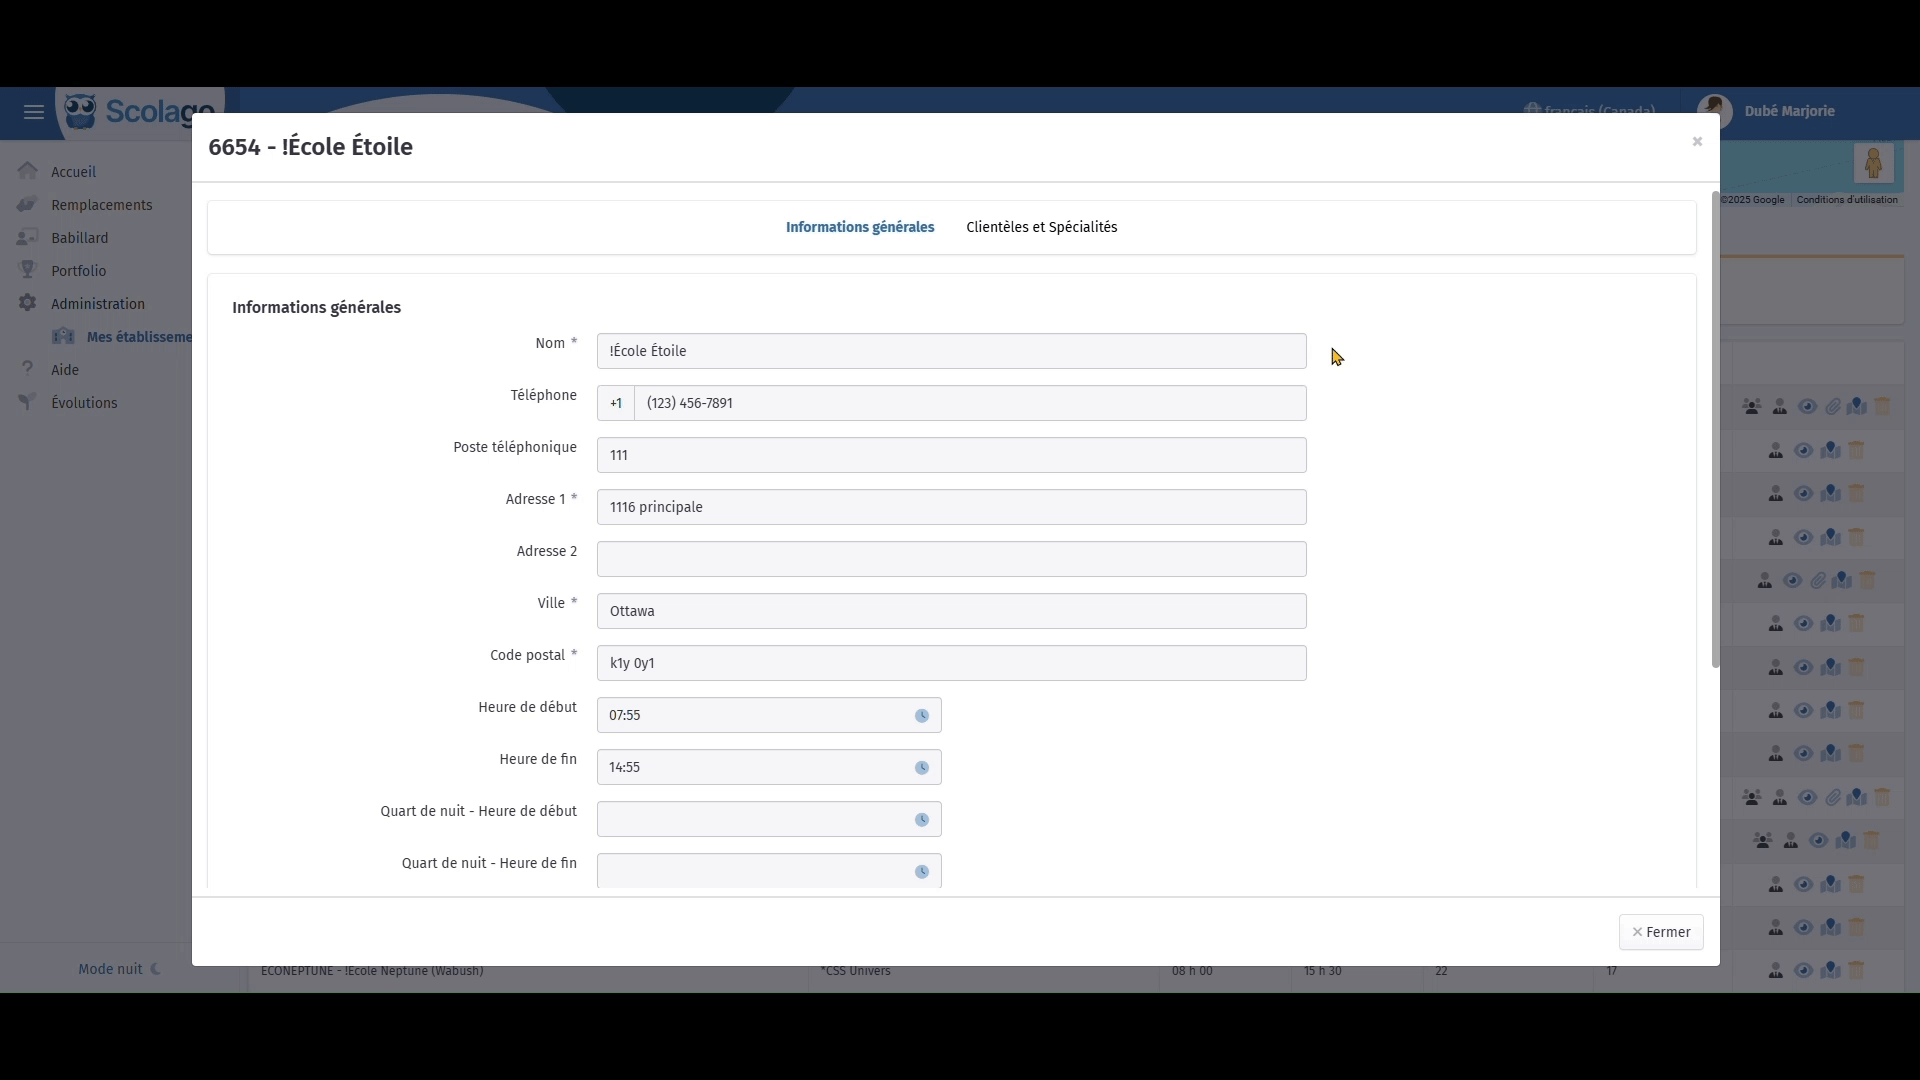1920x1080 pixels.
Task: Click the Street View pegman icon
Action: coord(1873,163)
